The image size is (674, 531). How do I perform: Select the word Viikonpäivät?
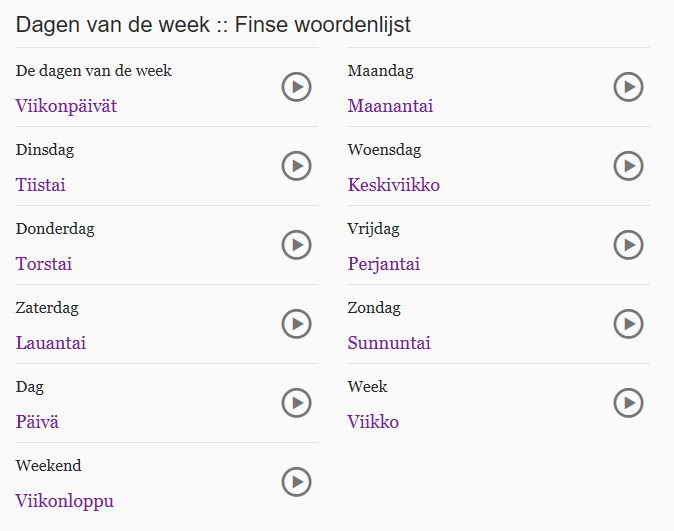pyautogui.click(x=66, y=107)
